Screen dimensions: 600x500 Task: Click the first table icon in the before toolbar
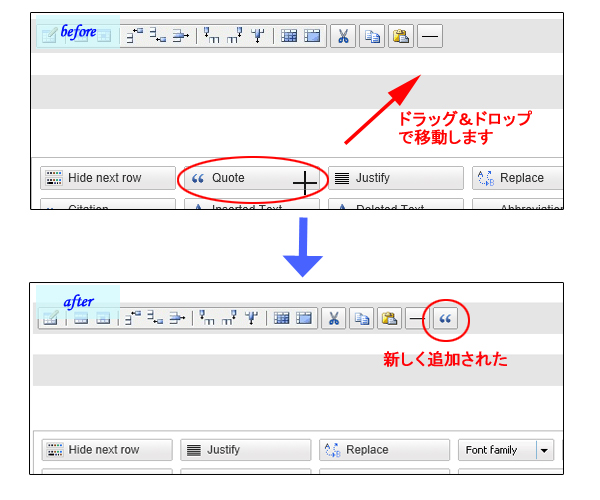click(289, 36)
